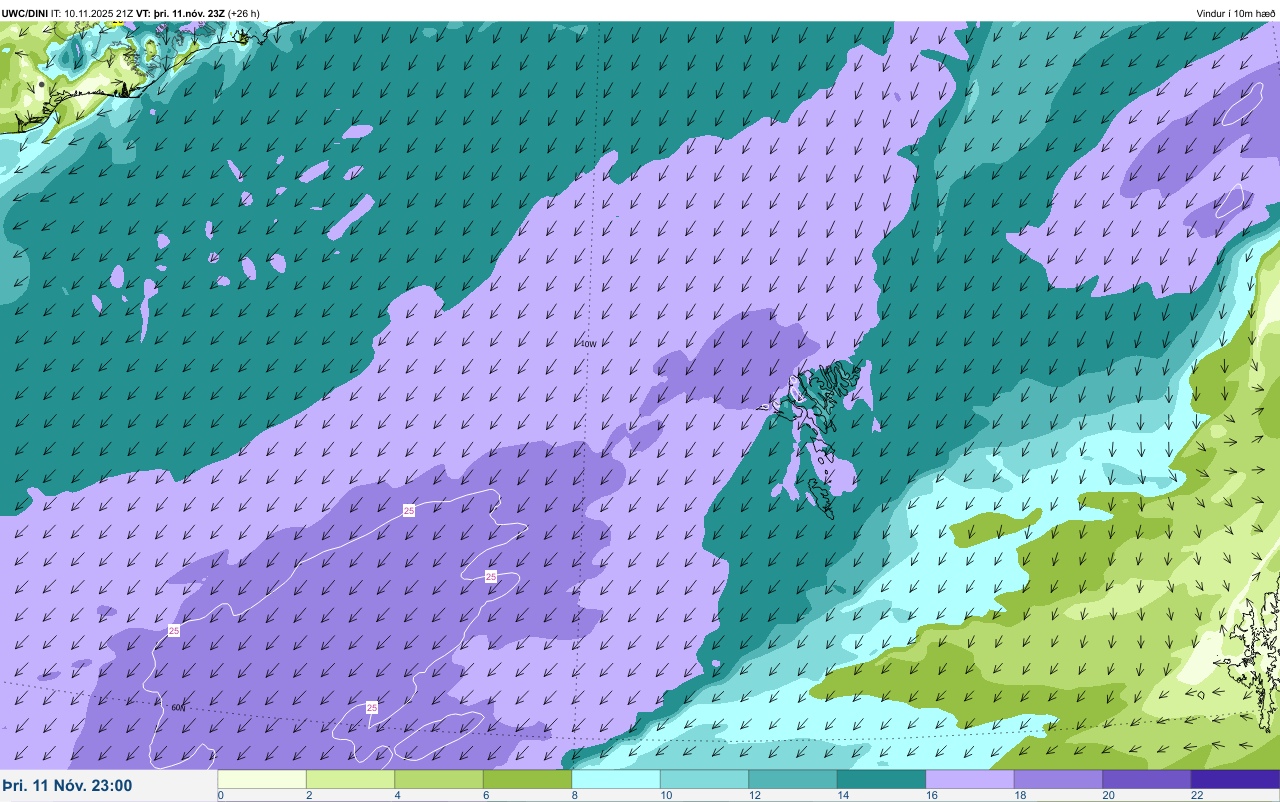Click the legend tick value '0'
This screenshot has height=802, width=1280.
click(x=221, y=795)
